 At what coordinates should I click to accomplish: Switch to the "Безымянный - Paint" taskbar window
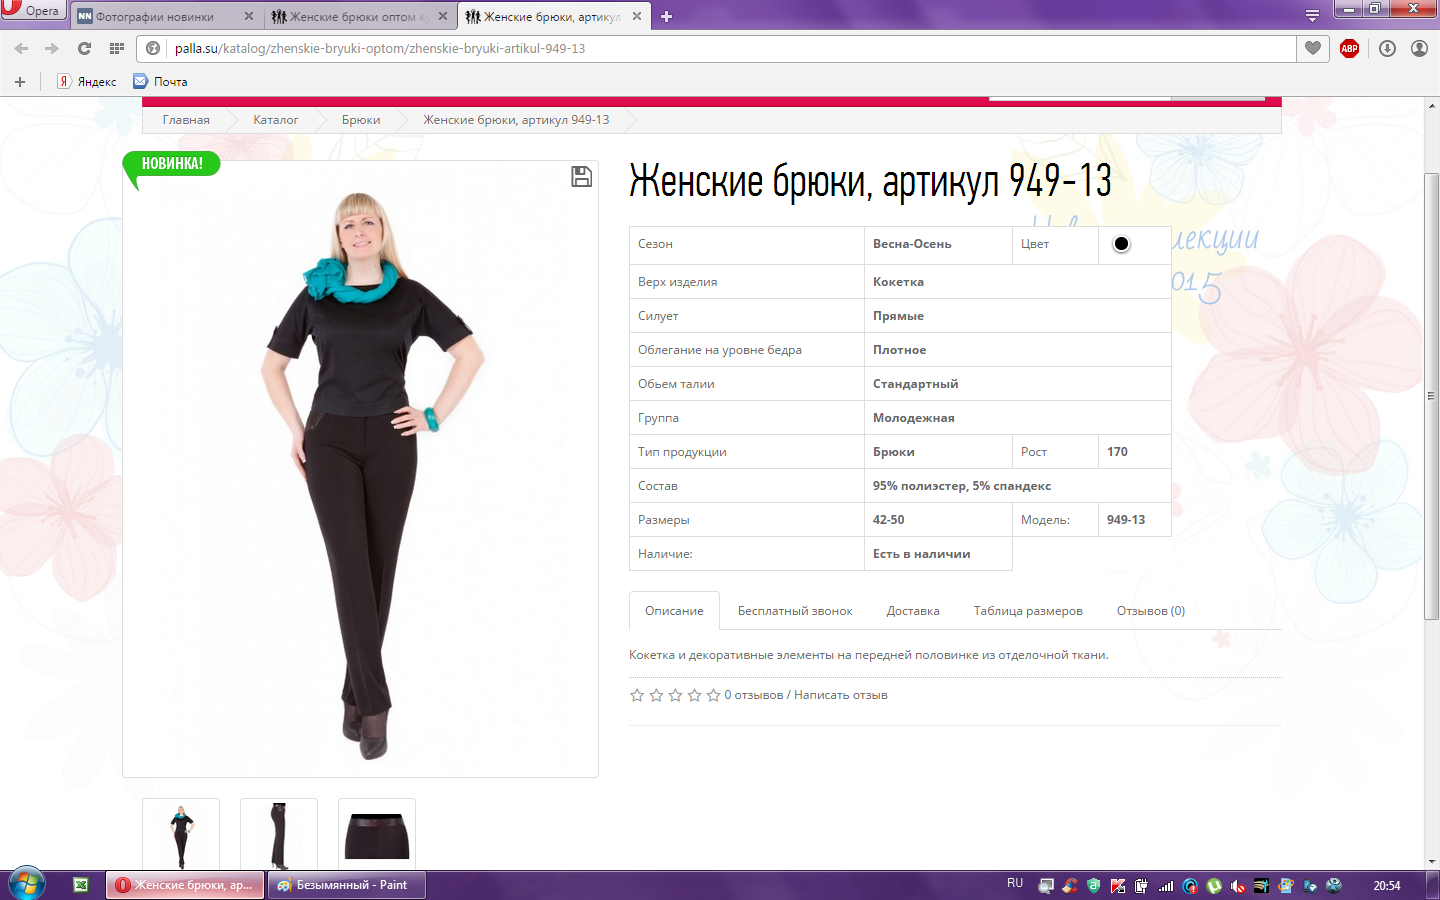click(346, 885)
